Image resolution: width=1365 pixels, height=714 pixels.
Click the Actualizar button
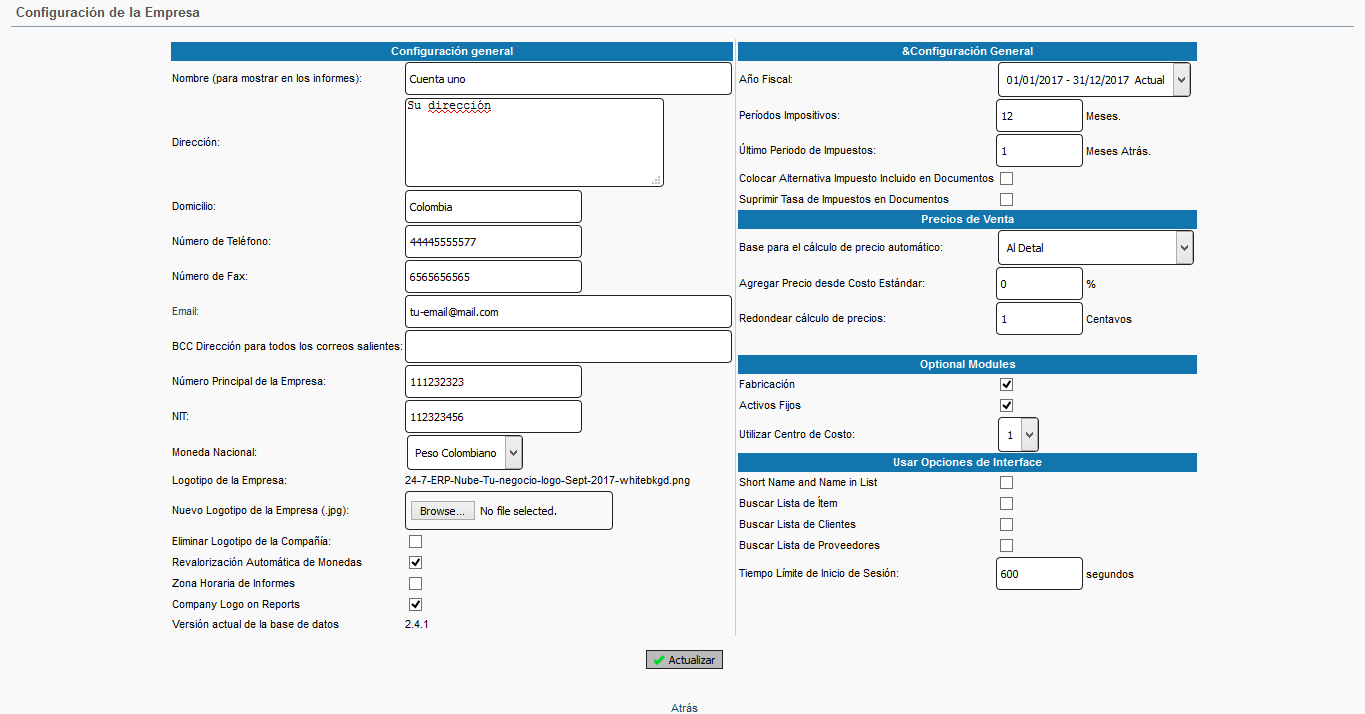coord(684,660)
